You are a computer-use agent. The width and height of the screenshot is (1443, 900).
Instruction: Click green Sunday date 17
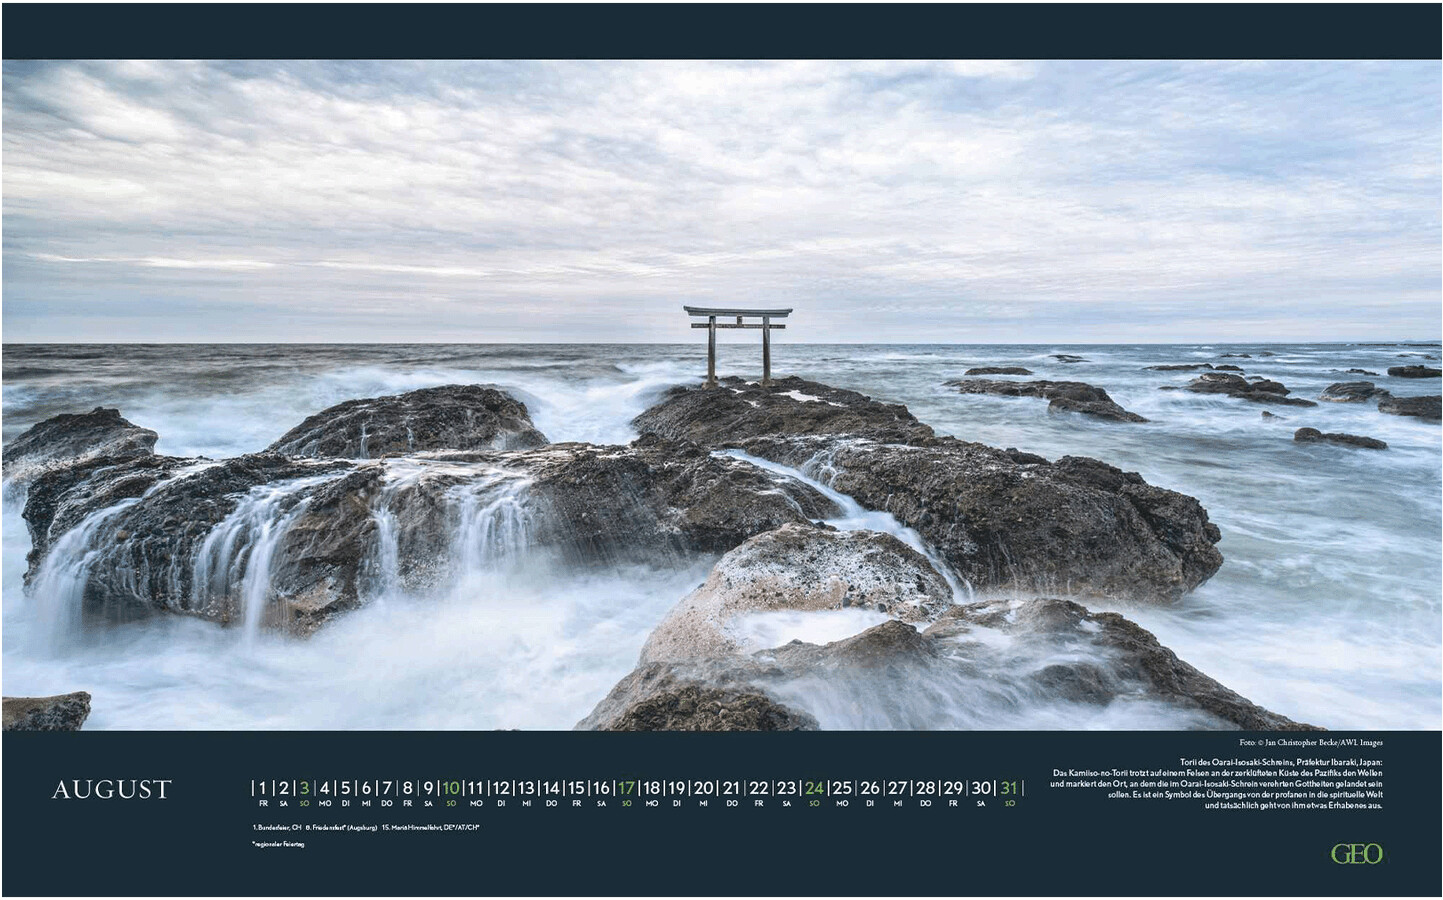[626, 788]
